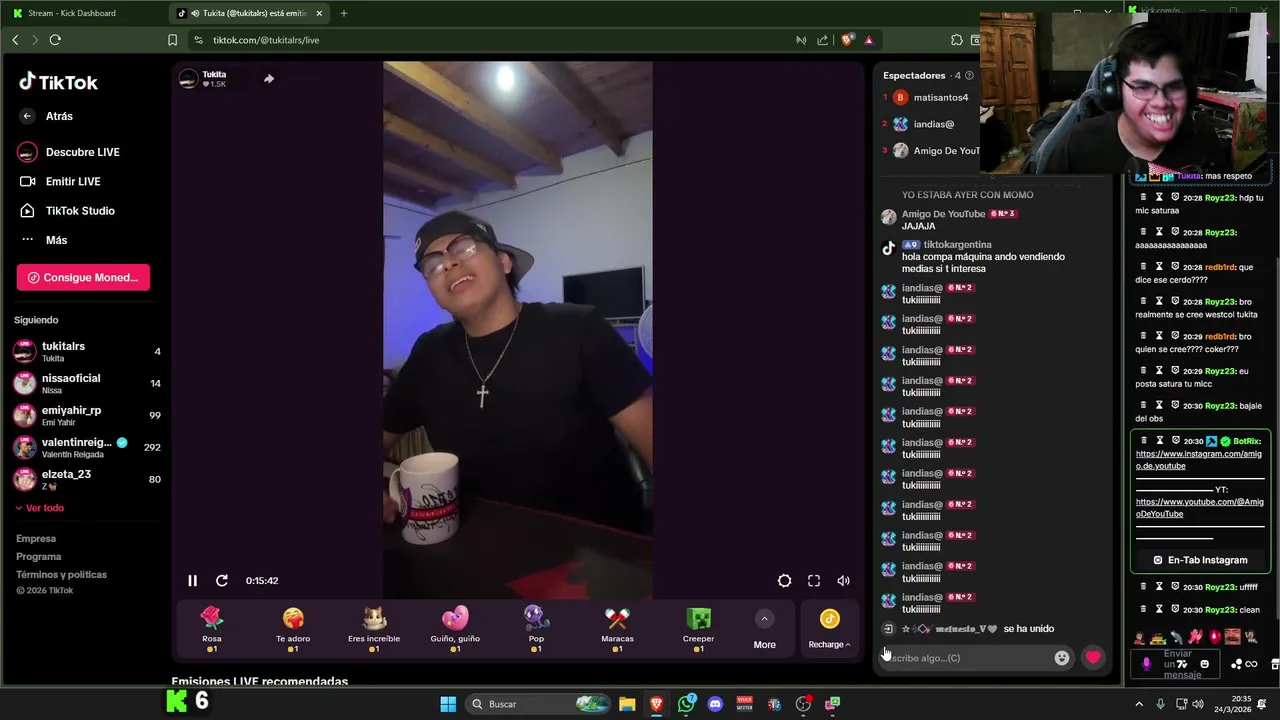Open Brave Shields icon

coord(847,40)
